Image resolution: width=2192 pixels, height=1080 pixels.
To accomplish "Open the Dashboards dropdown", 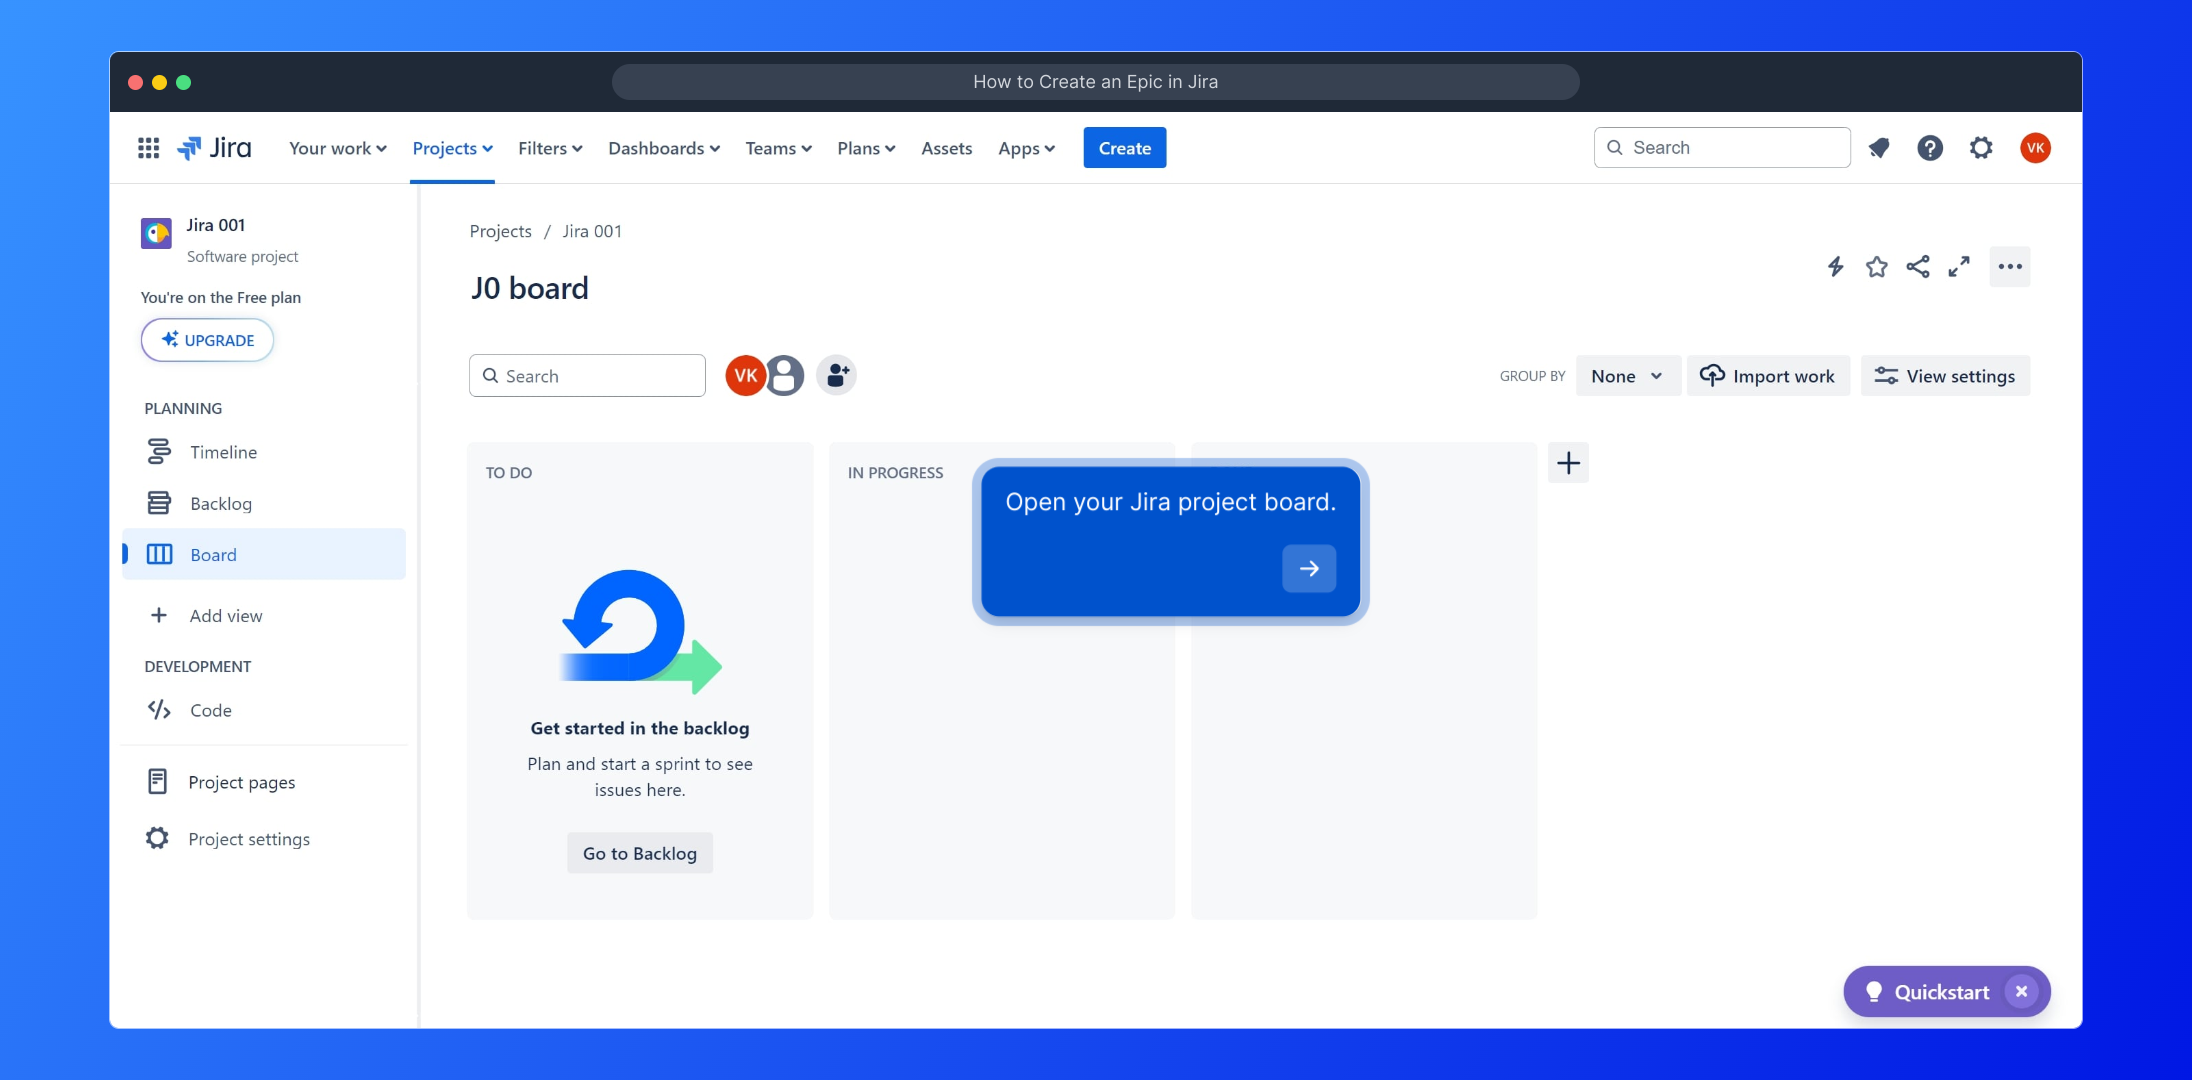I will click(x=663, y=148).
